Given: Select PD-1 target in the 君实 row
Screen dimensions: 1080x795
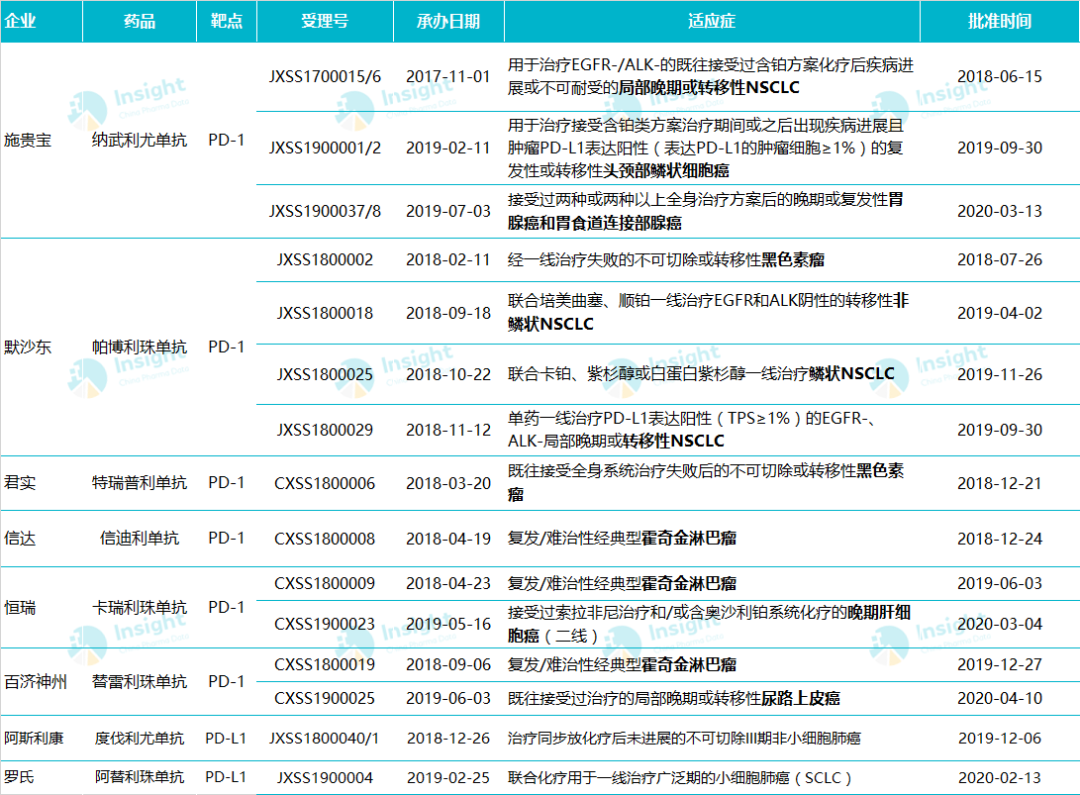Looking at the screenshot, I should (x=227, y=483).
